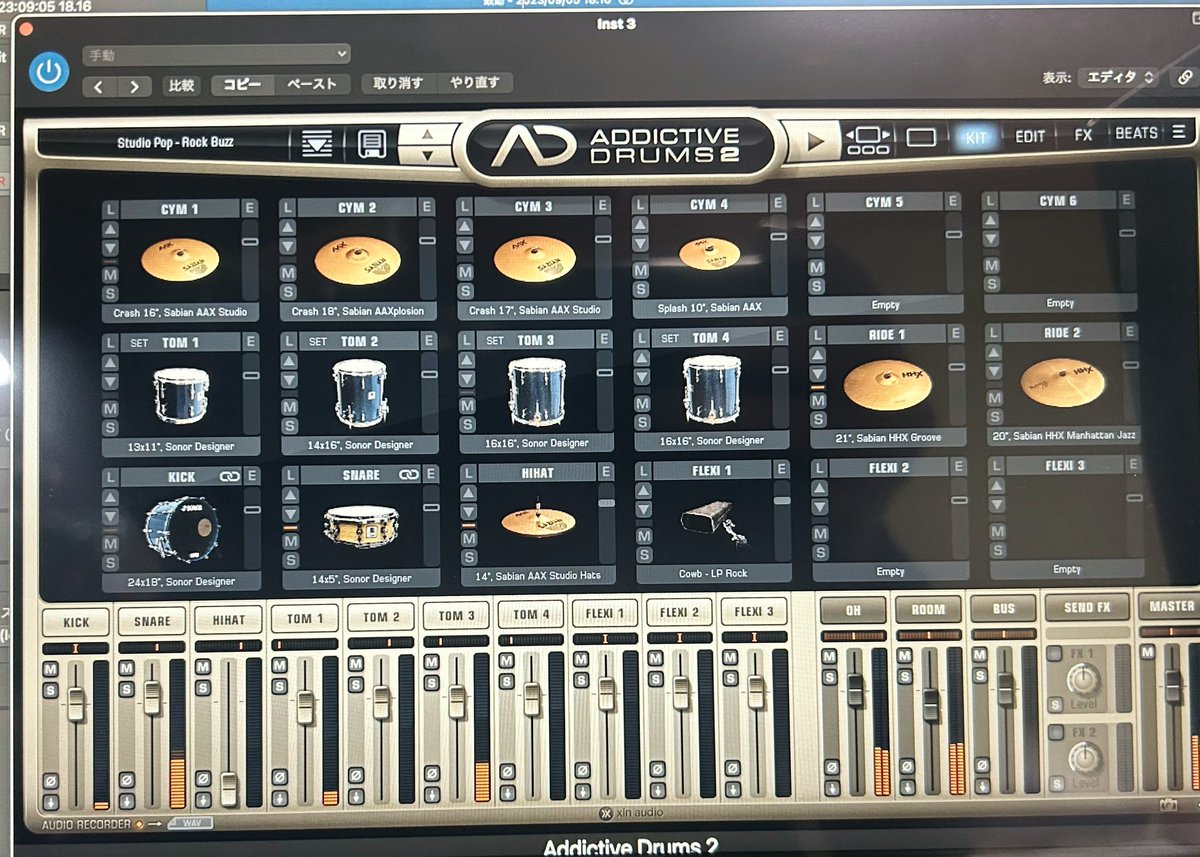Load a kitpiece into FLEXI 2 slot
This screenshot has width=1200, height=857.
[818, 468]
